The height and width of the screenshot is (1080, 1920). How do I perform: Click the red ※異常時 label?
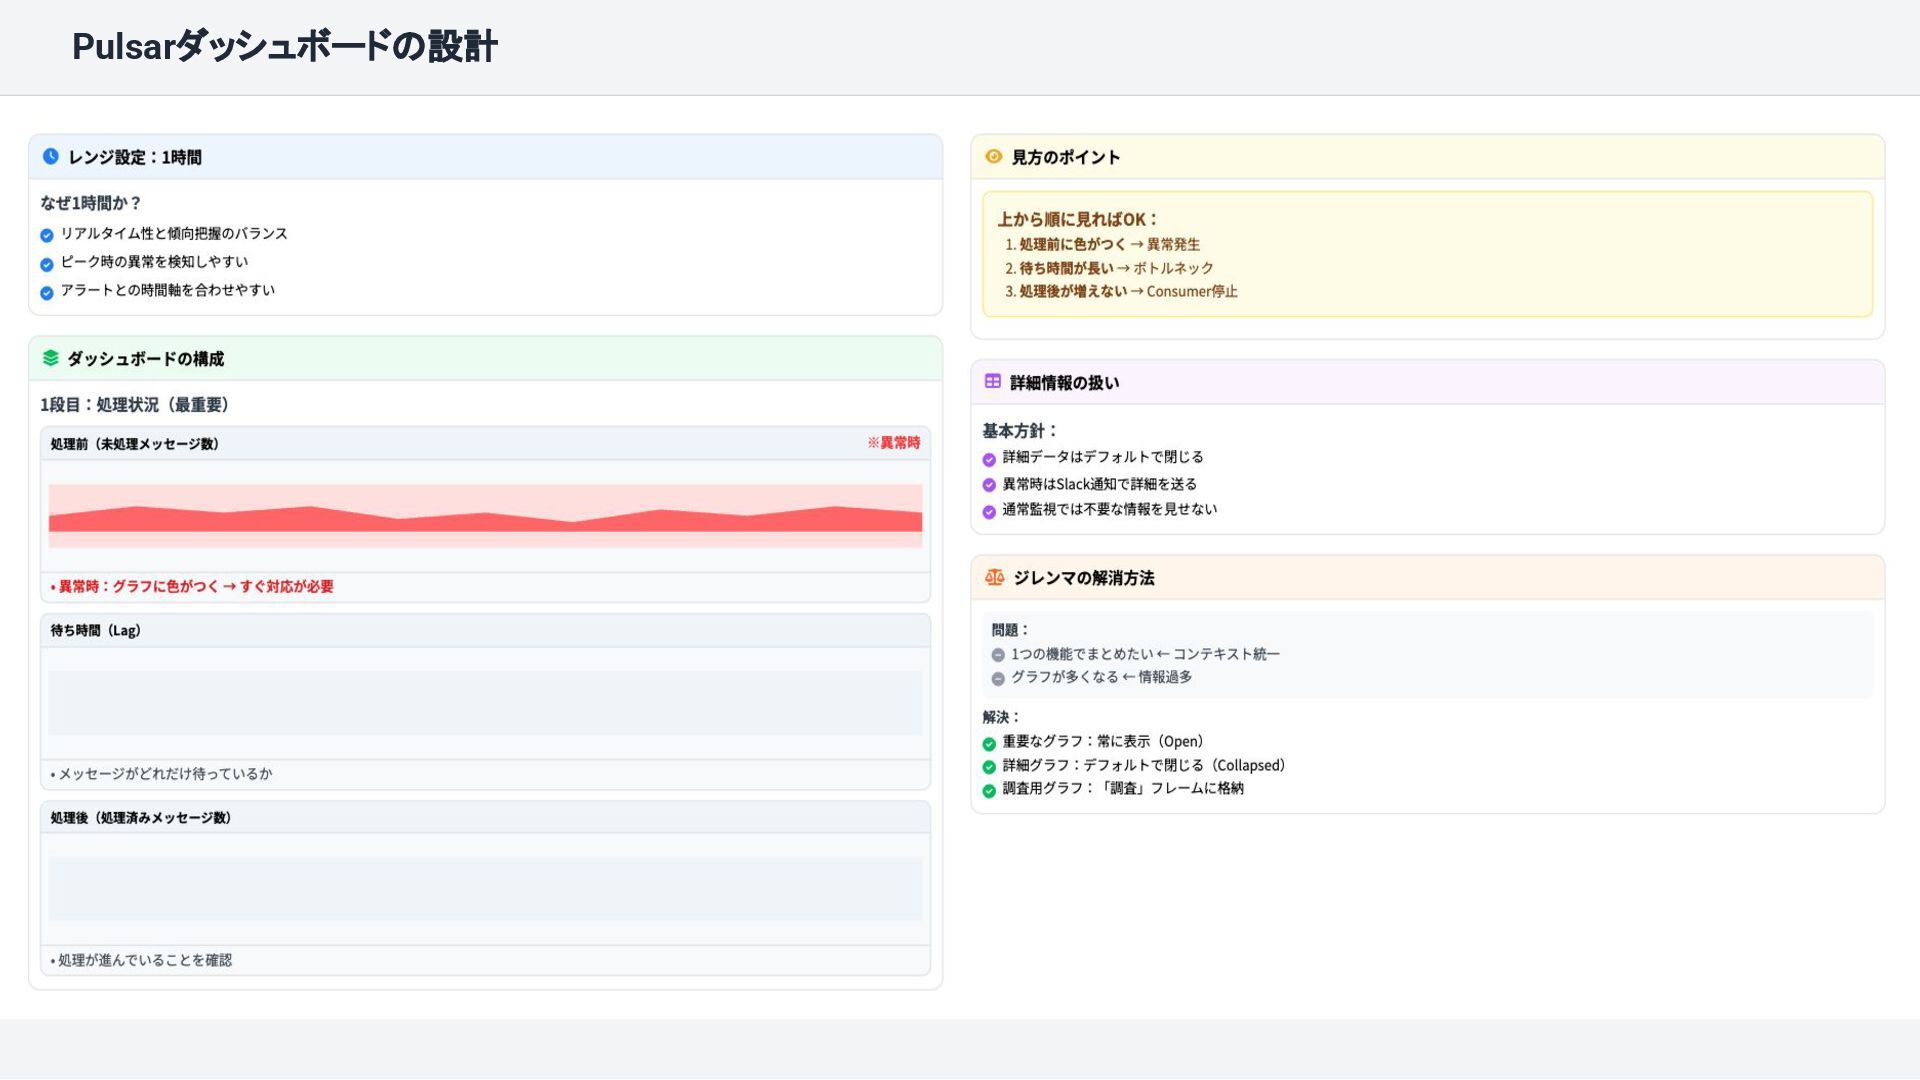click(x=893, y=443)
